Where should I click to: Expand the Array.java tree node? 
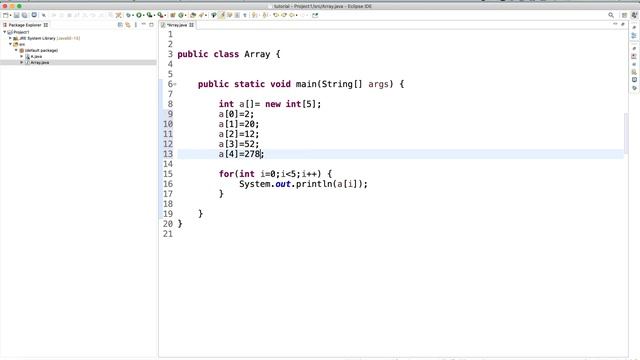[22, 62]
